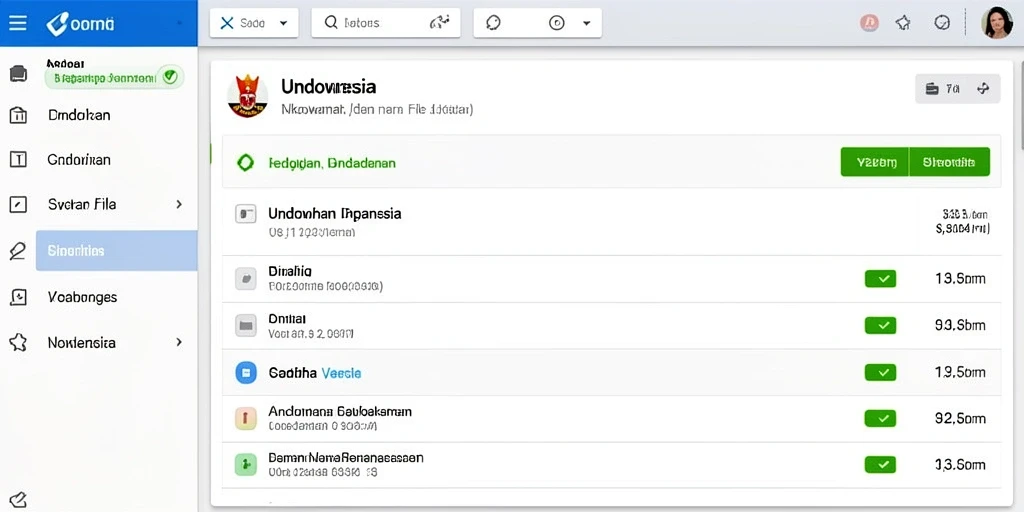Click the Dmdokan trash icon
1024x512 pixels.
(18, 116)
